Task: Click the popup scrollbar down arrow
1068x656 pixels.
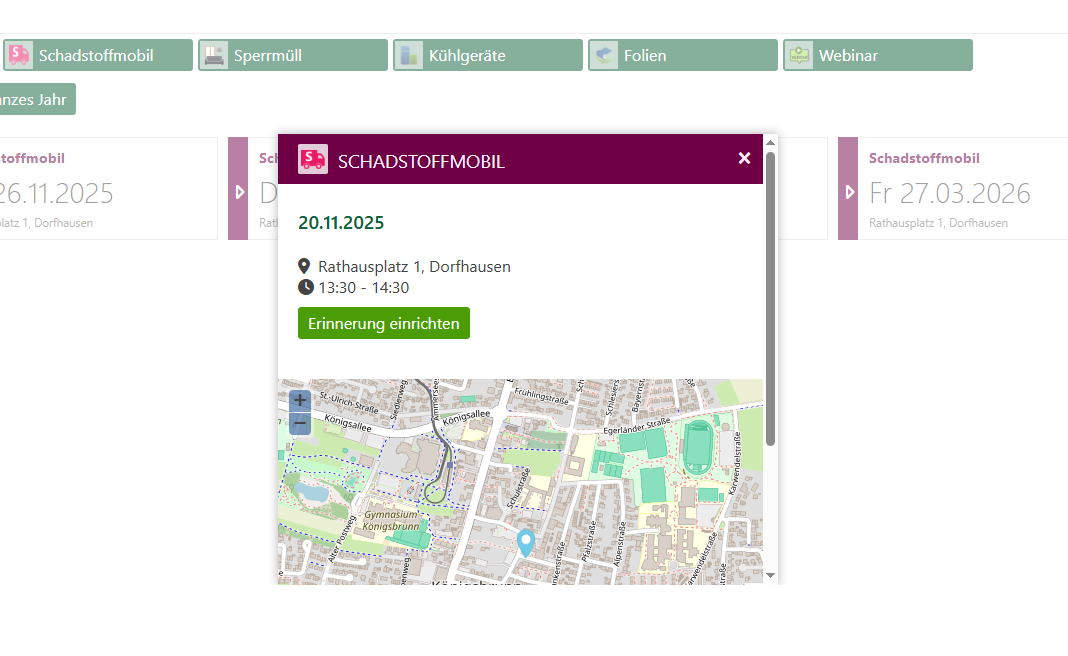Action: tap(770, 576)
